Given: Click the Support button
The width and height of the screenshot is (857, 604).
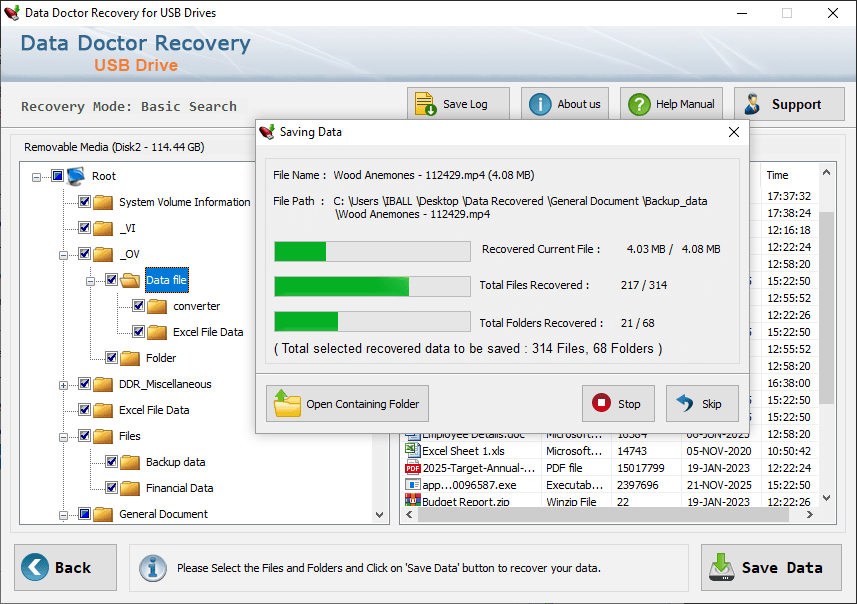Looking at the screenshot, I should [789, 104].
